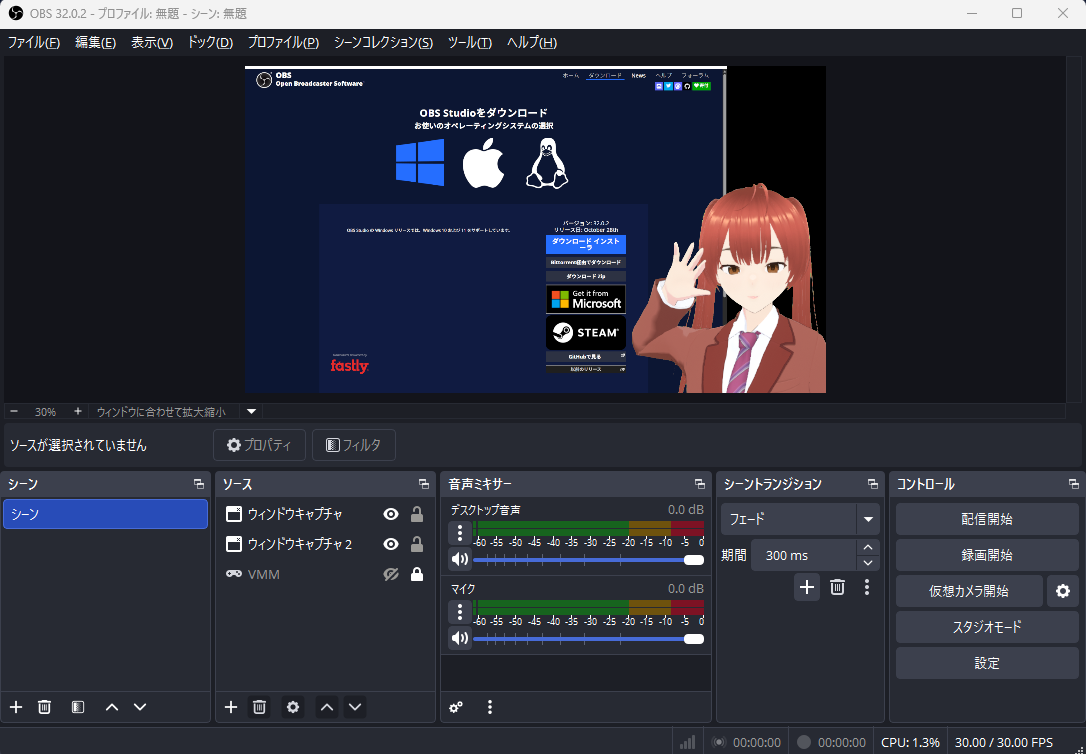Screen dimensions: 1086x754
Task: Adjust マイク volume slider
Action: pyautogui.click(x=588, y=639)
